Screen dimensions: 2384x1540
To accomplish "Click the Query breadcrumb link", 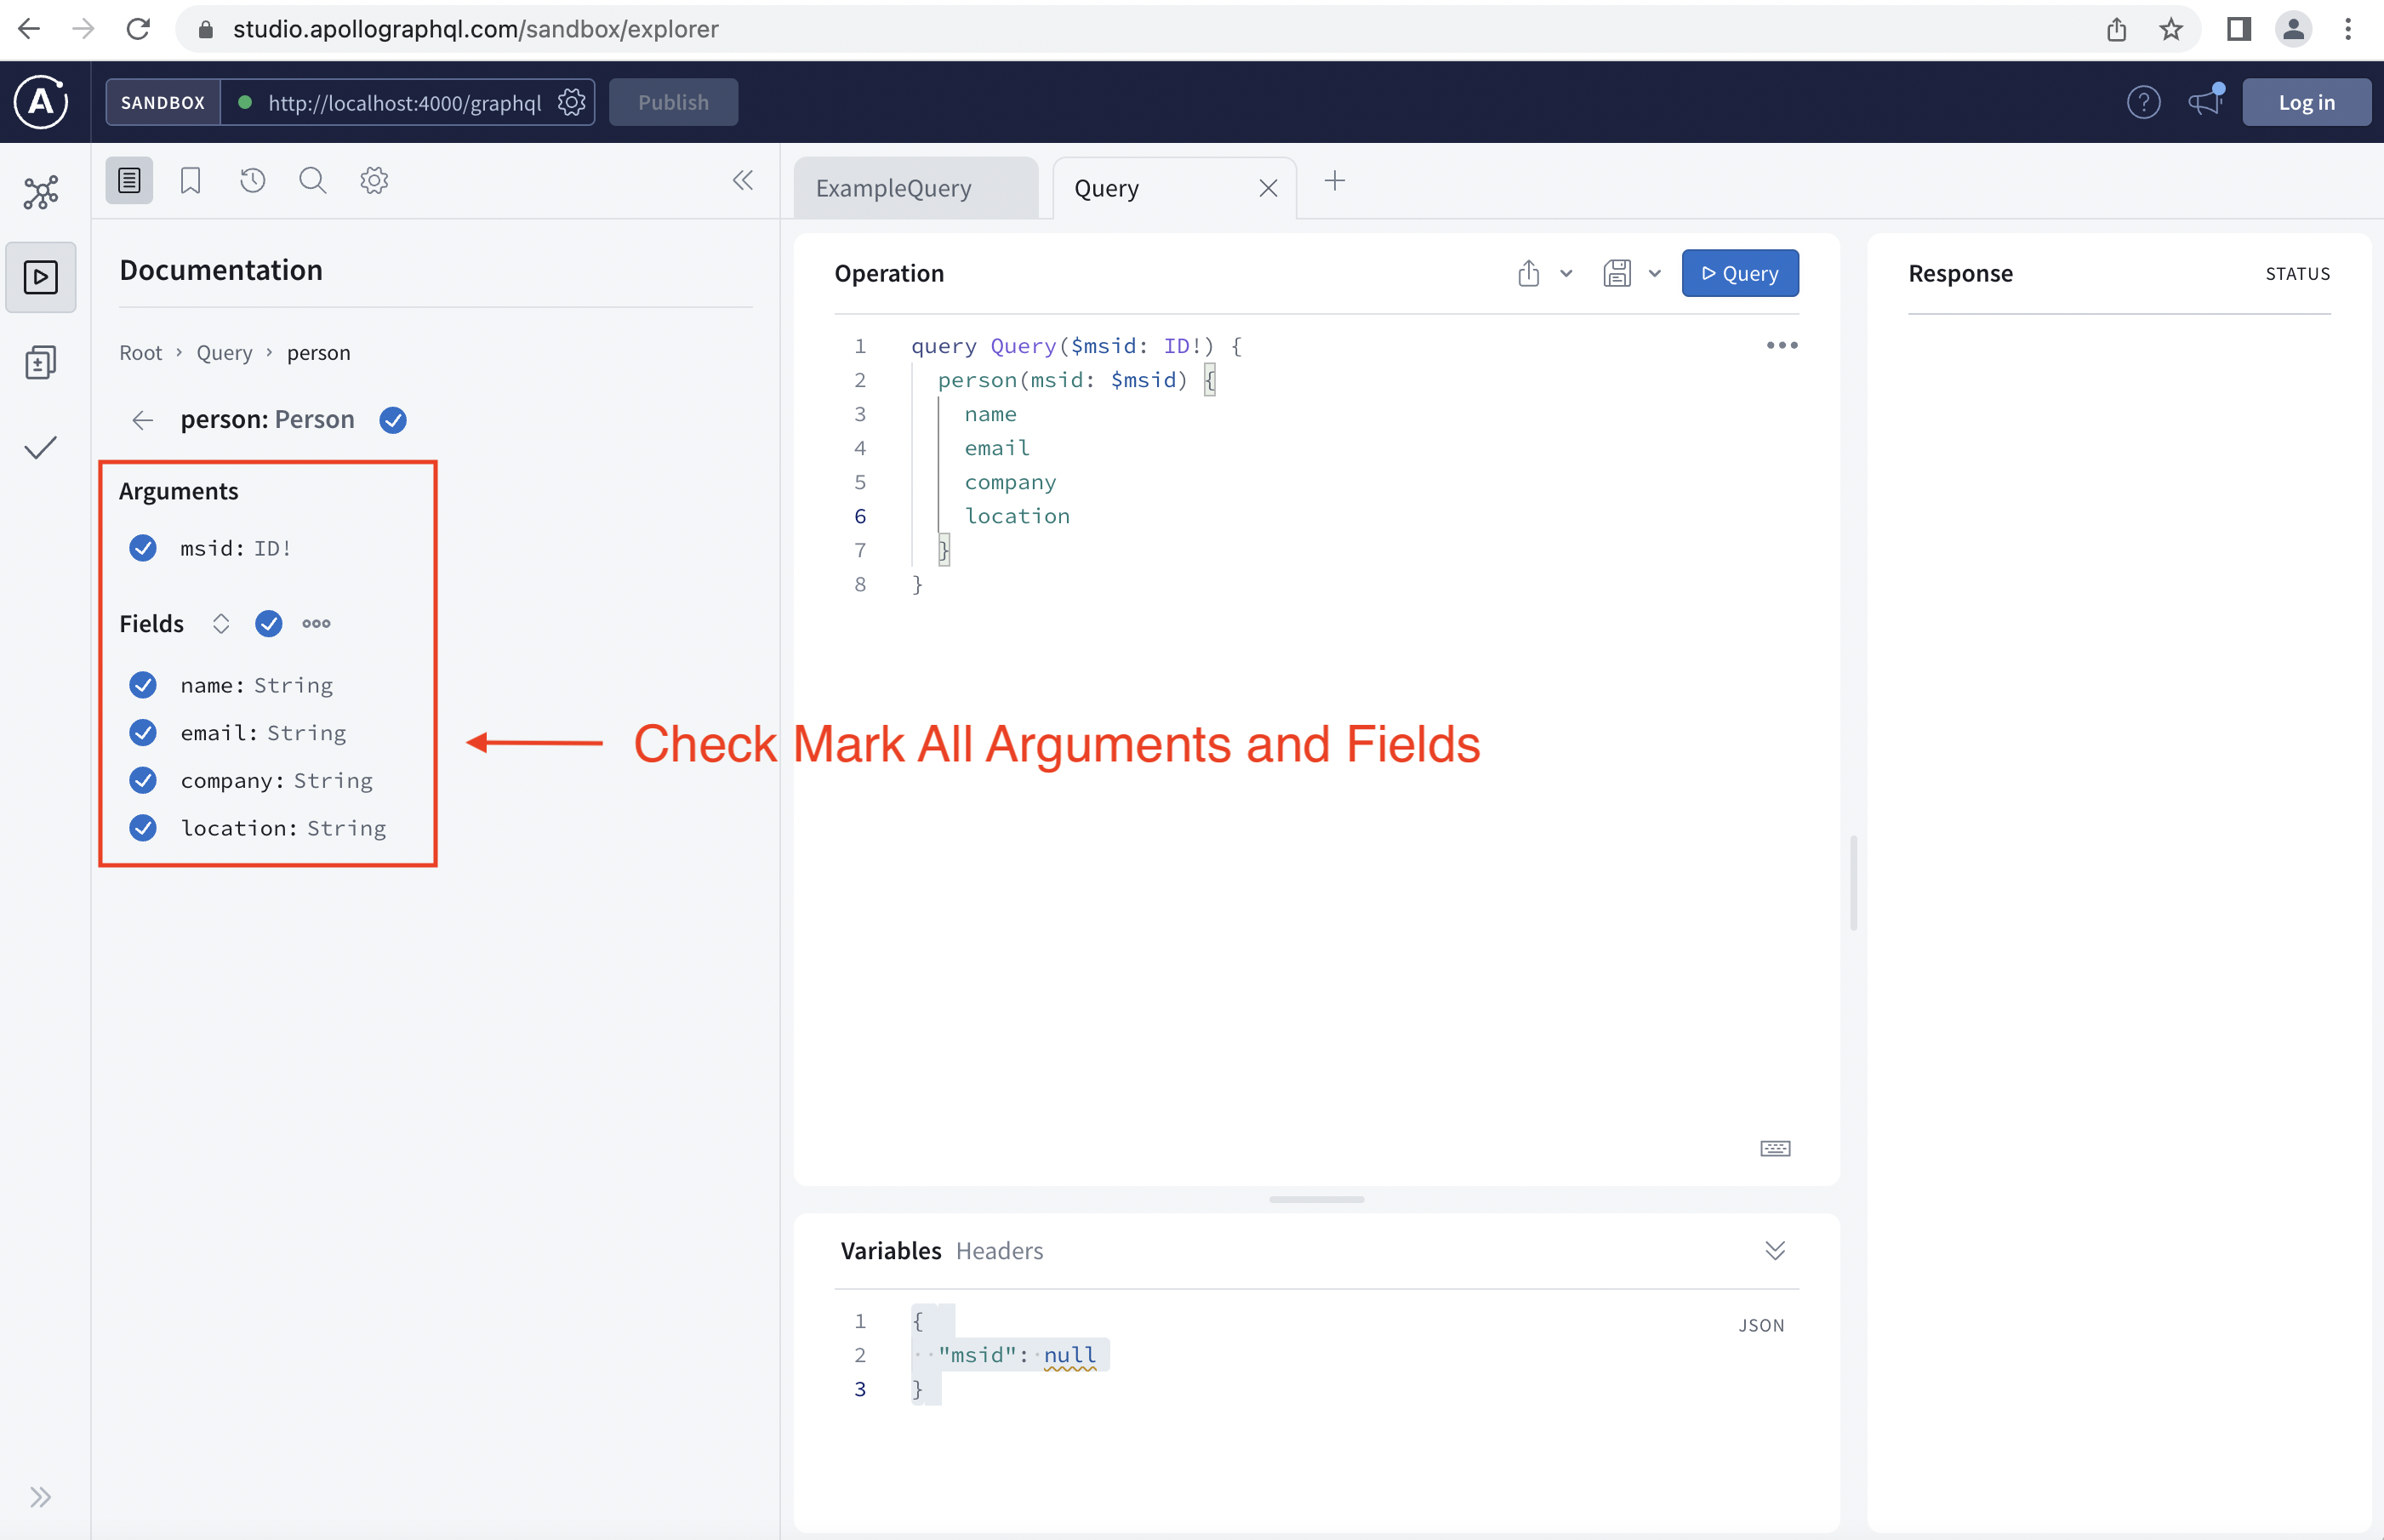I will [224, 353].
